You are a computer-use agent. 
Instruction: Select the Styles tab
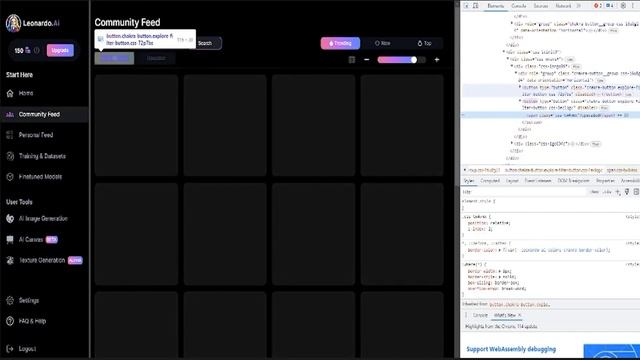[x=469, y=180]
